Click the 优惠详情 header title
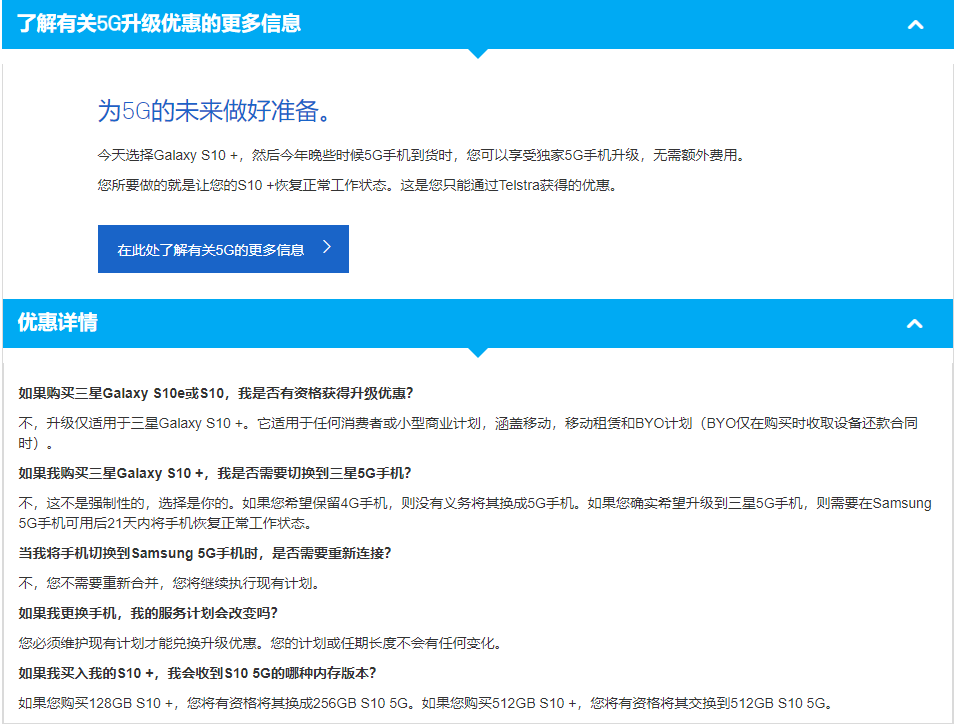956x724 pixels. click(58, 323)
